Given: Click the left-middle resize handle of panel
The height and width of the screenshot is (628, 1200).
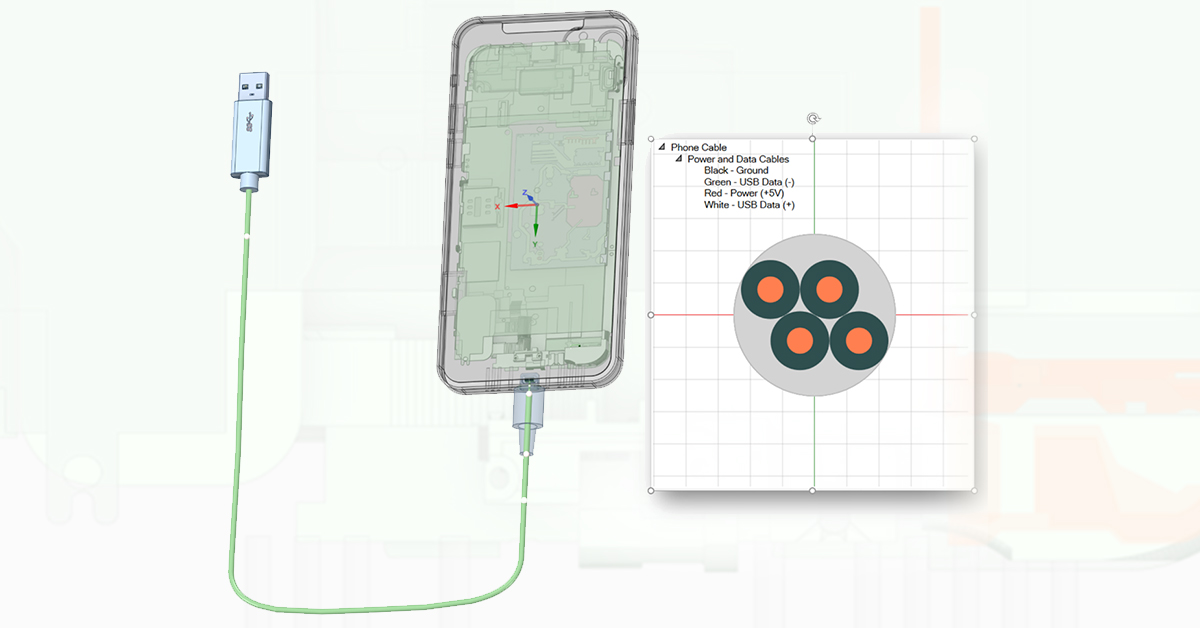Looking at the screenshot, I should coord(651,315).
